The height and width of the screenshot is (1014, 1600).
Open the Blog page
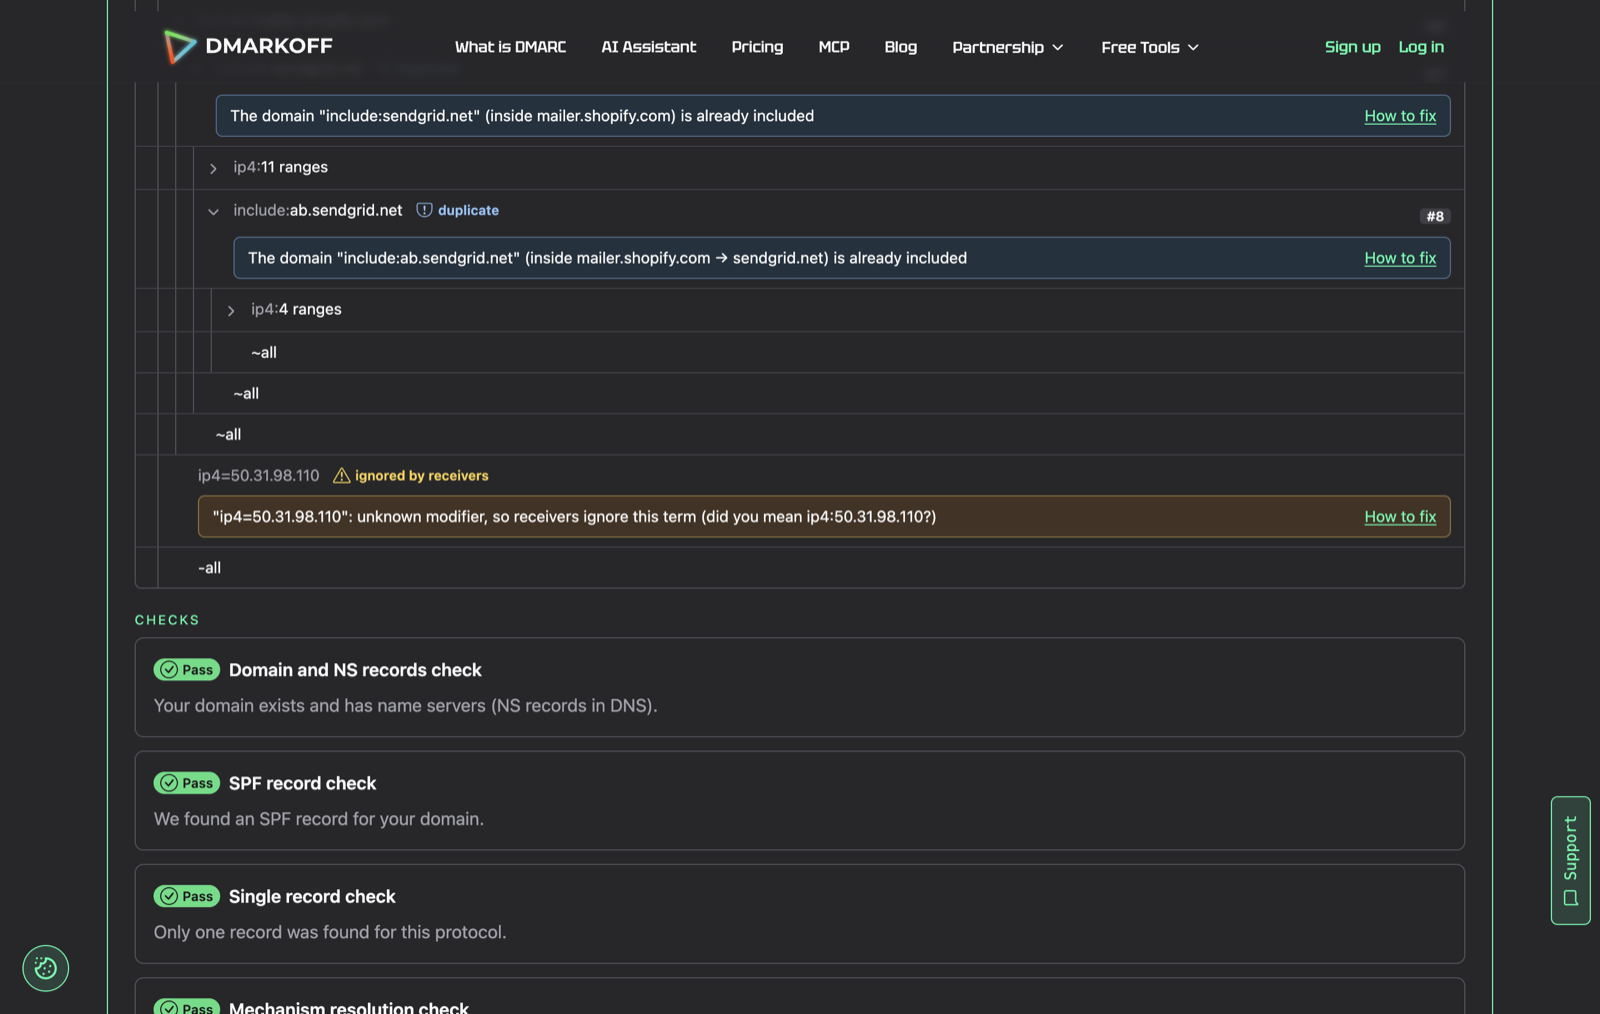(x=900, y=47)
